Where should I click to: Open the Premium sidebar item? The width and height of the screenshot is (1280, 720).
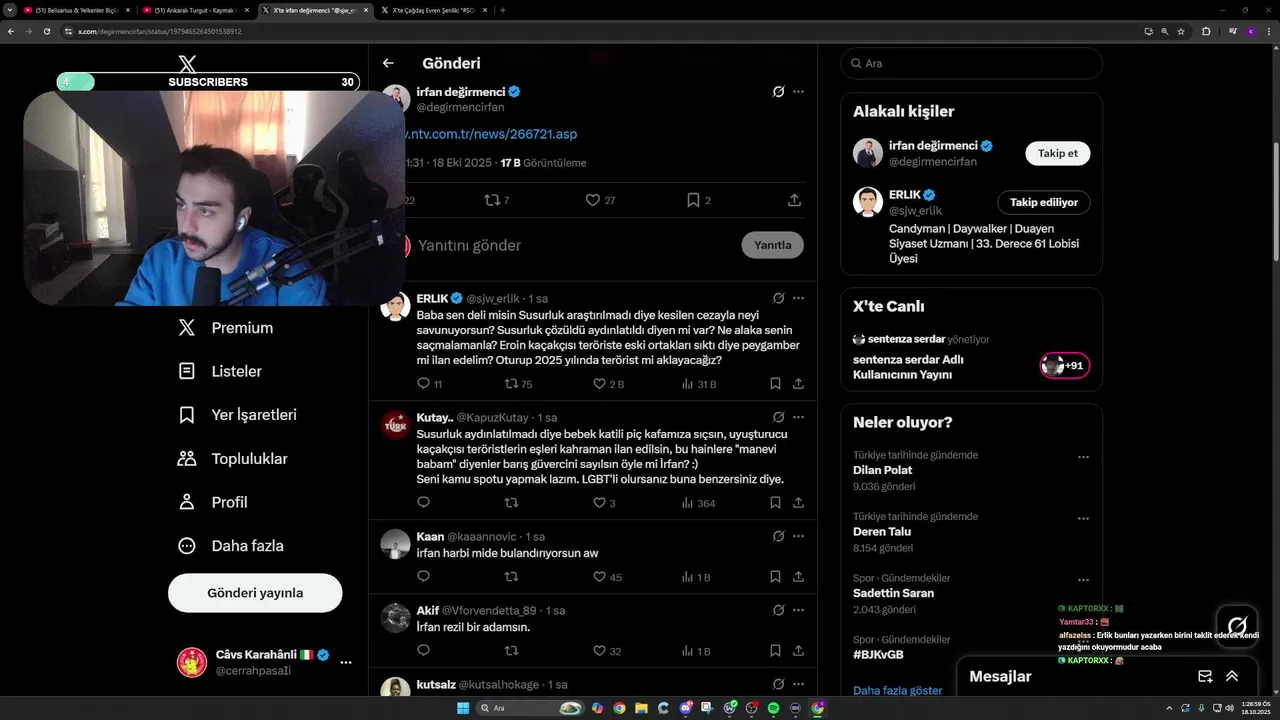tap(226, 328)
